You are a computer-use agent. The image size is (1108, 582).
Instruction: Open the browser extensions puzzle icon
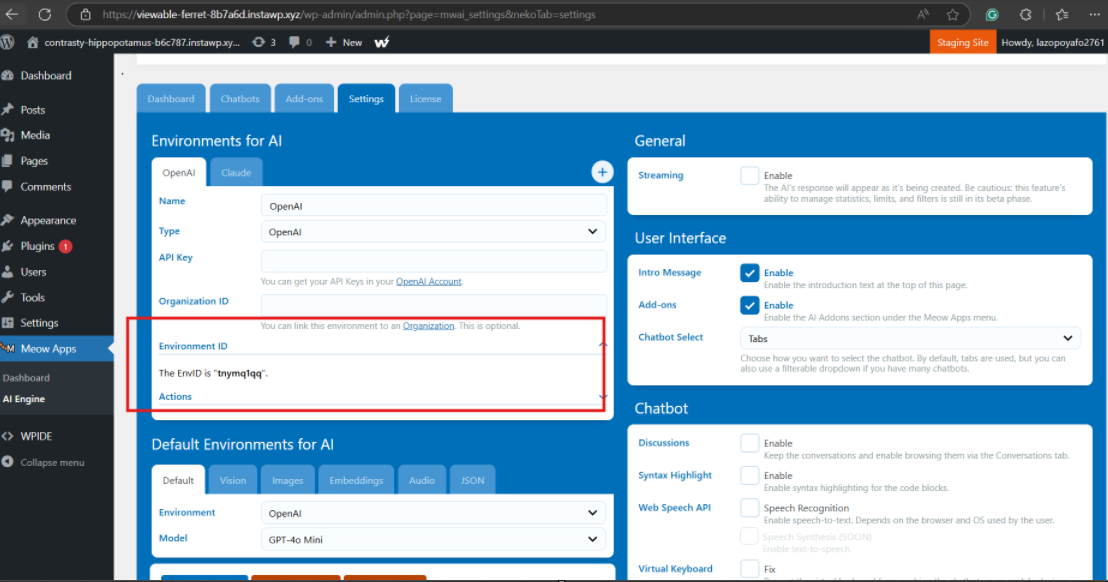pos(1026,14)
